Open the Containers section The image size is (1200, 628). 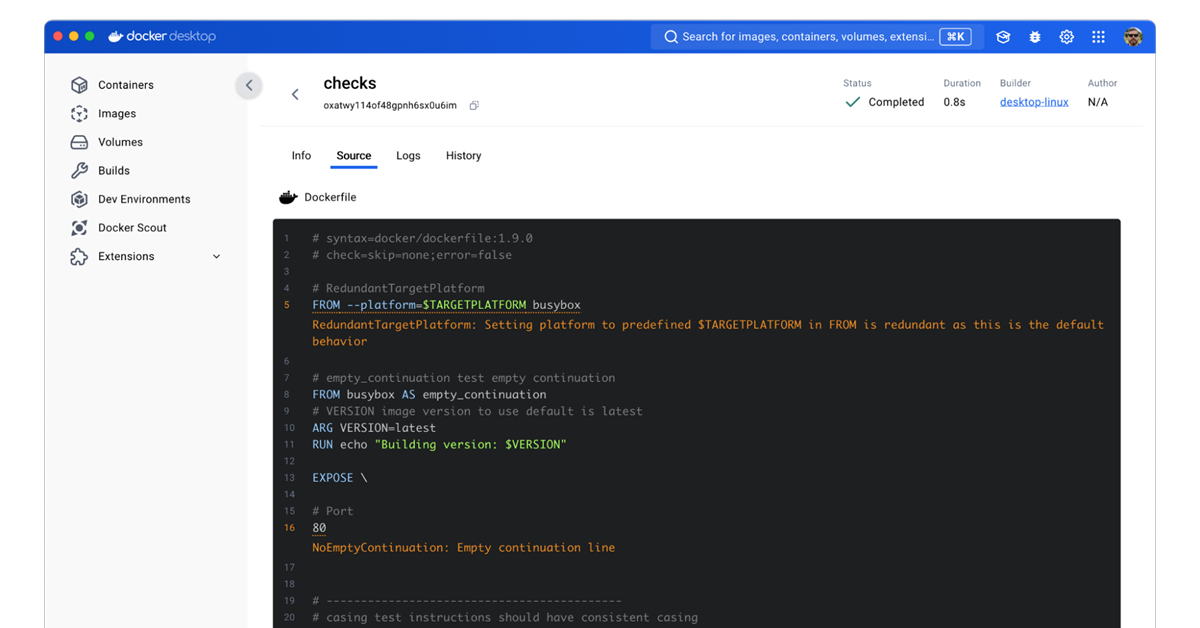click(x=126, y=85)
